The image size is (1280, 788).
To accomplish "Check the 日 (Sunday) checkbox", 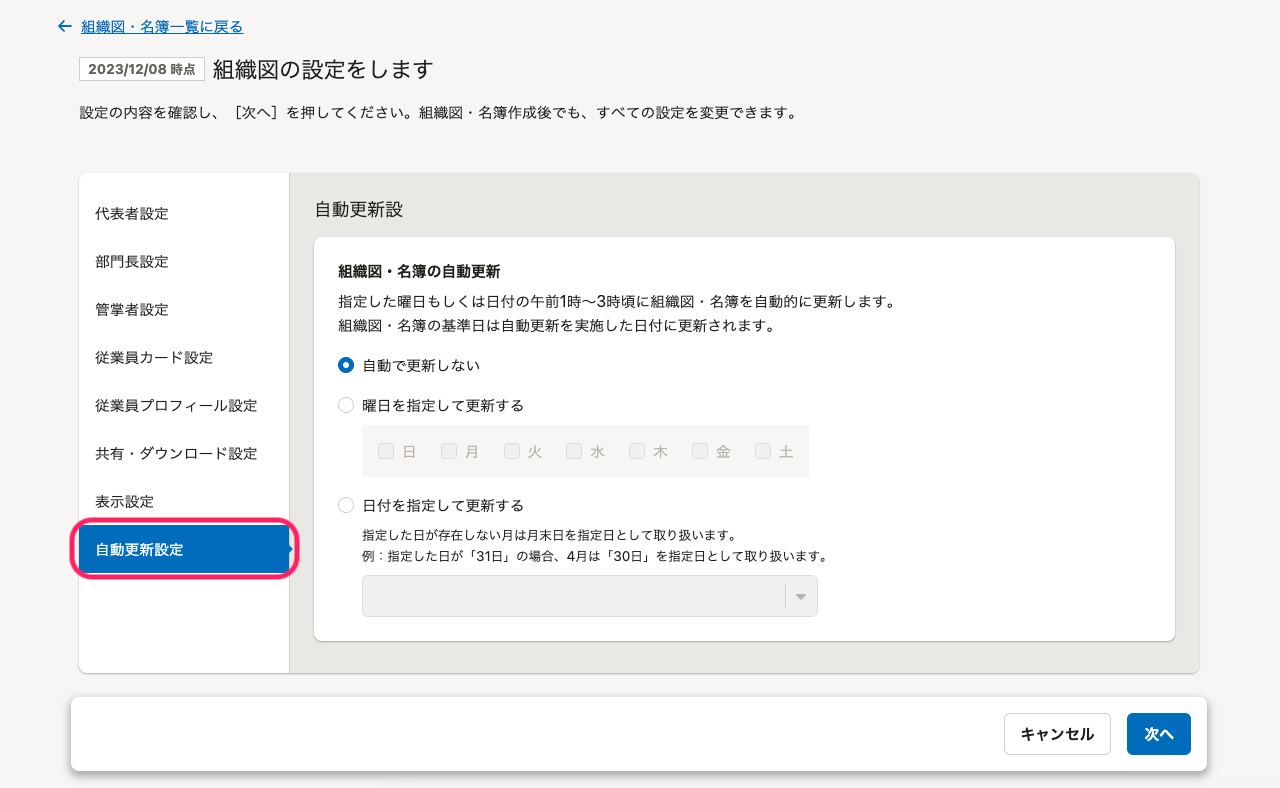I will pos(386,452).
